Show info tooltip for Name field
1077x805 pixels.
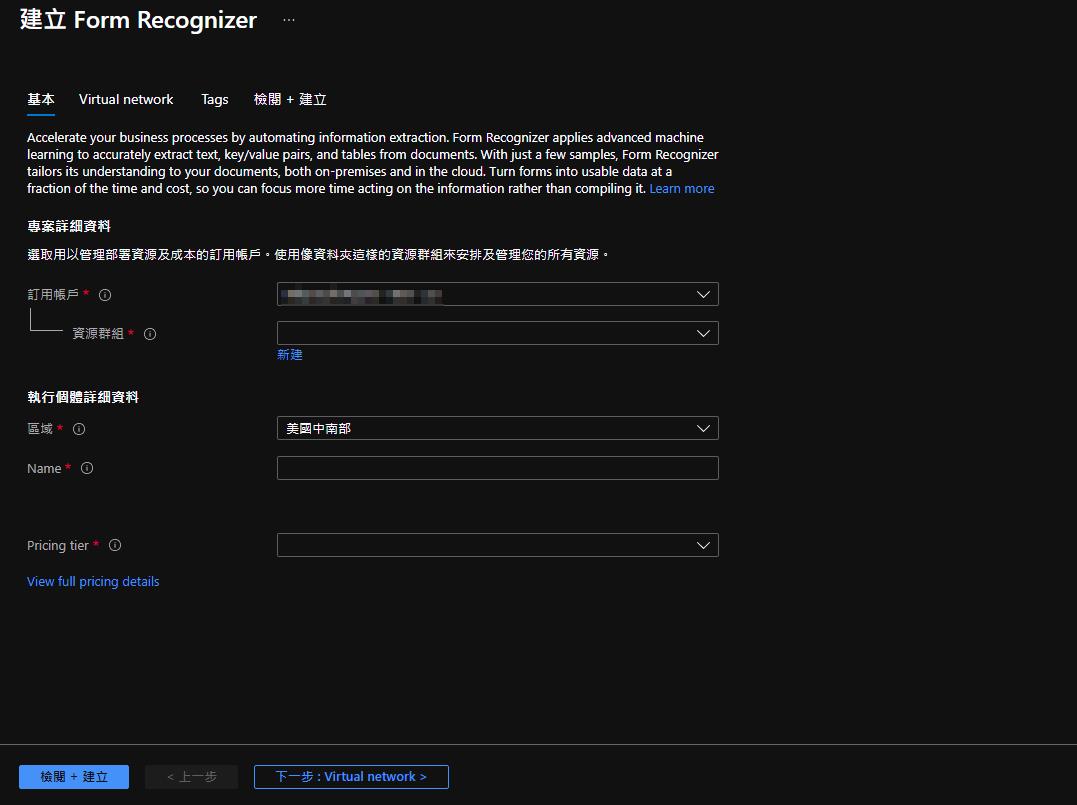(87, 468)
